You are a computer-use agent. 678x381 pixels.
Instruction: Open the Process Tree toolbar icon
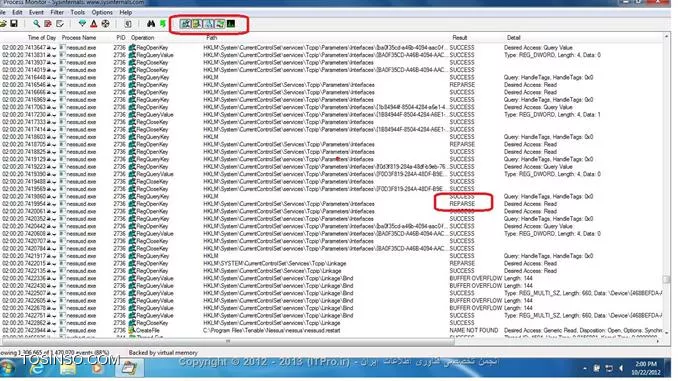click(128, 24)
